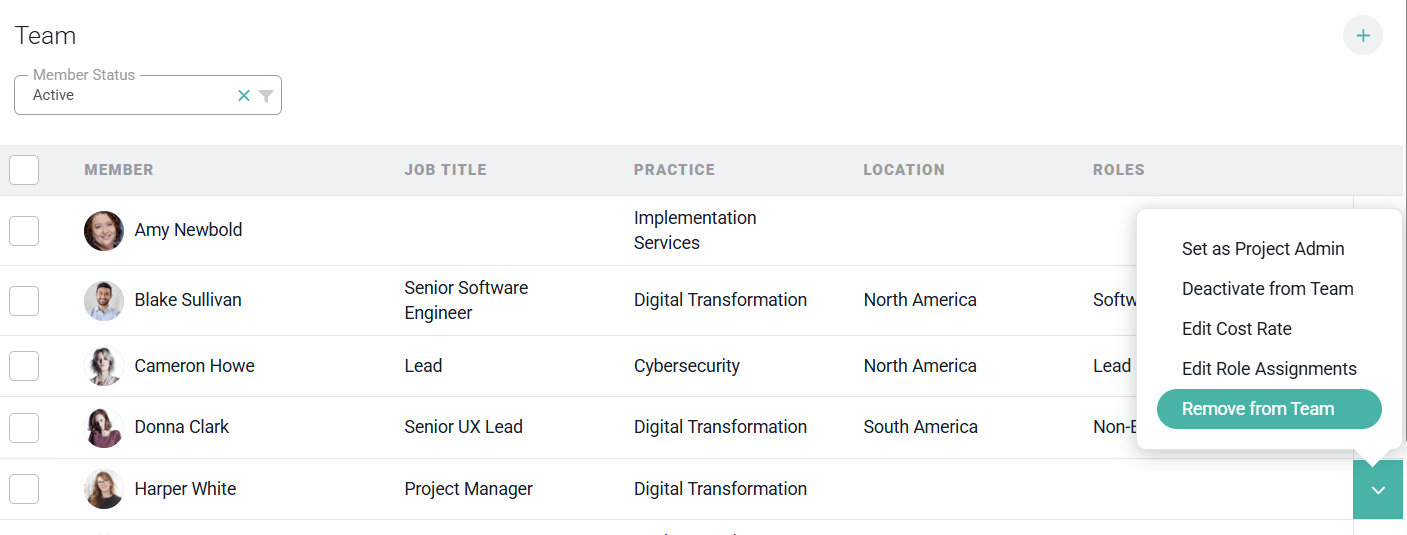The height and width of the screenshot is (535, 1407).
Task: Click Amy Newbold's avatar photo
Action: point(104,230)
